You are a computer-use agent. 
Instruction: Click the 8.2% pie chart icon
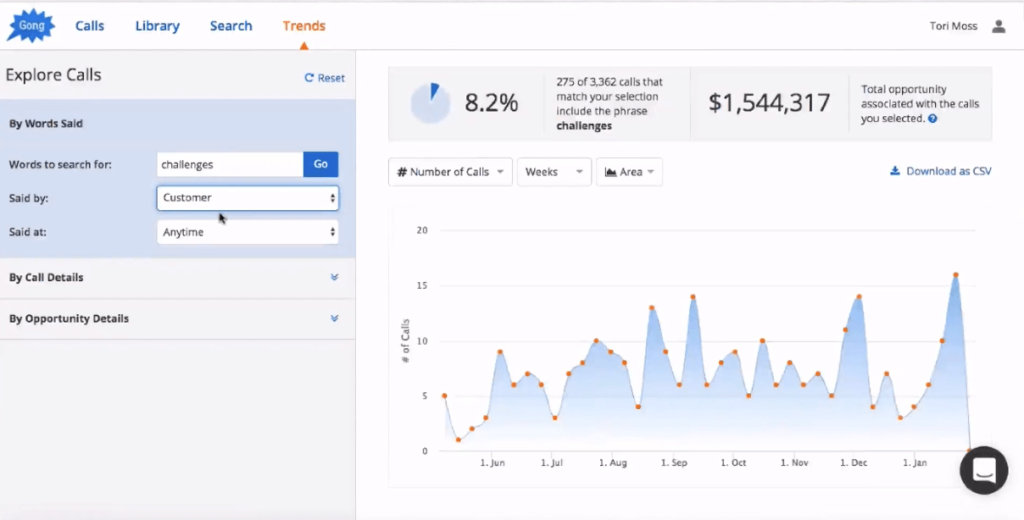pos(430,103)
